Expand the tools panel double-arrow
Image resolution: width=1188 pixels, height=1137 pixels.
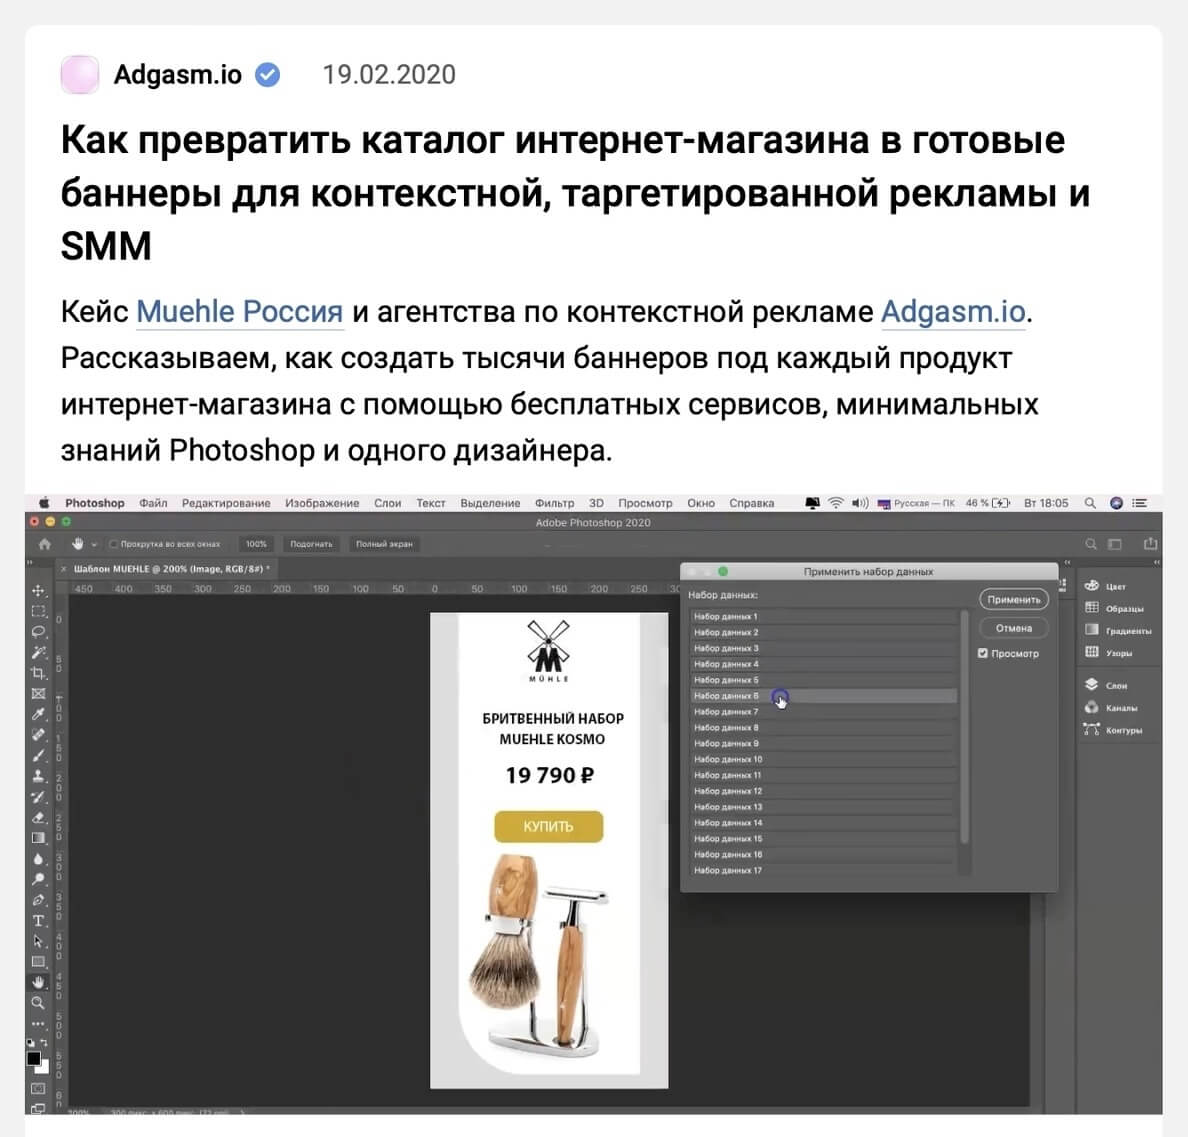(x=30, y=562)
